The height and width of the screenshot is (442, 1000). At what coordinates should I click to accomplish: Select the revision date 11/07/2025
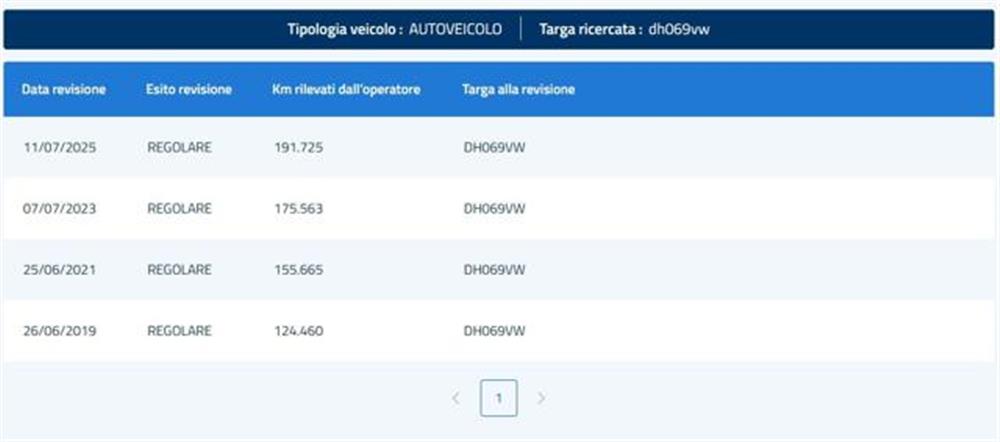click(x=60, y=148)
